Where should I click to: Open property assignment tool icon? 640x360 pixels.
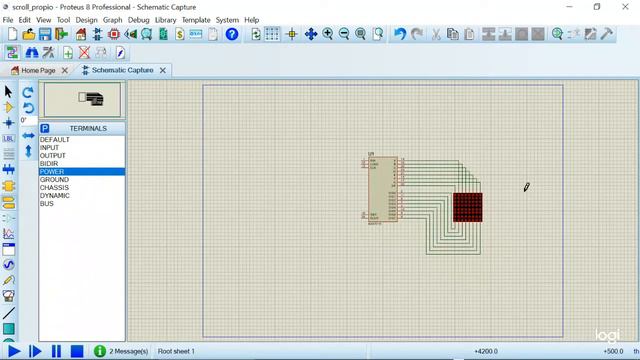pos(48,53)
